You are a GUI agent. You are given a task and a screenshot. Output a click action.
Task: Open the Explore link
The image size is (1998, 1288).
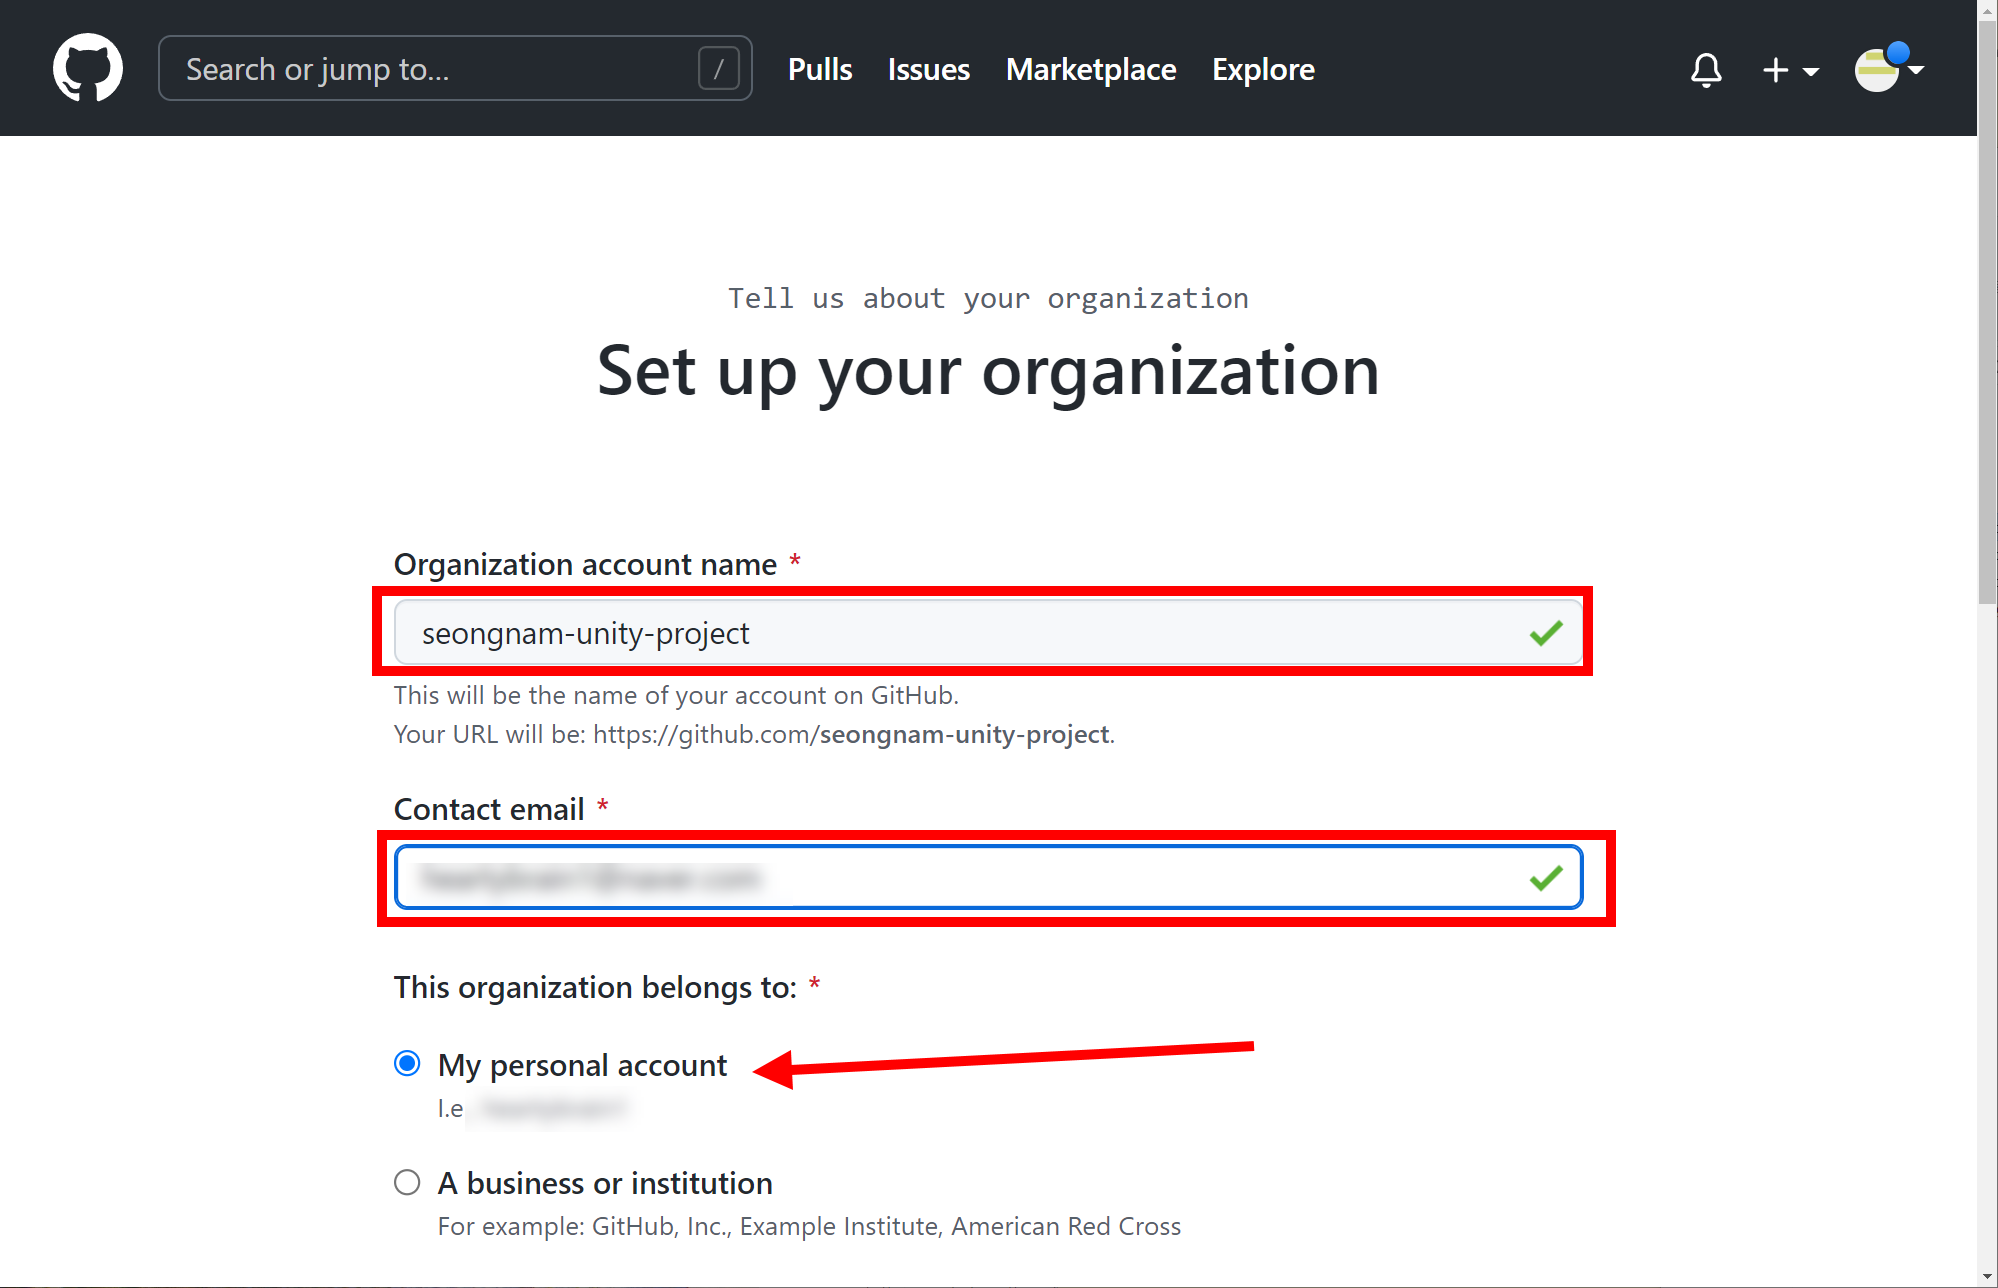click(1263, 70)
